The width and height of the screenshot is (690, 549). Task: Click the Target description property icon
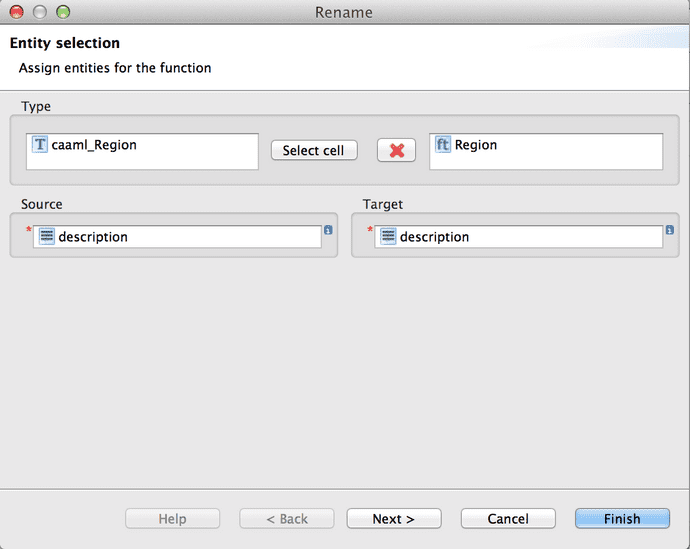[387, 237]
